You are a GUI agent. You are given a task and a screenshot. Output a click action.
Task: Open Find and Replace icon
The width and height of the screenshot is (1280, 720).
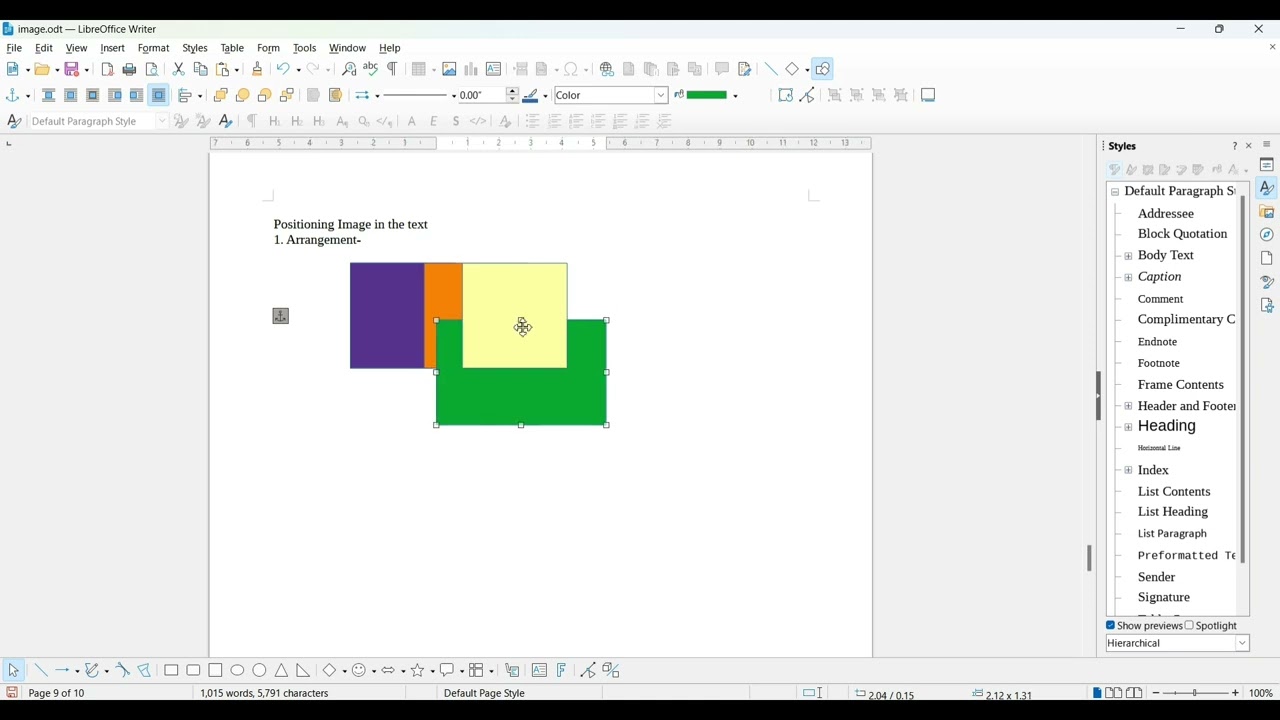pos(350,70)
